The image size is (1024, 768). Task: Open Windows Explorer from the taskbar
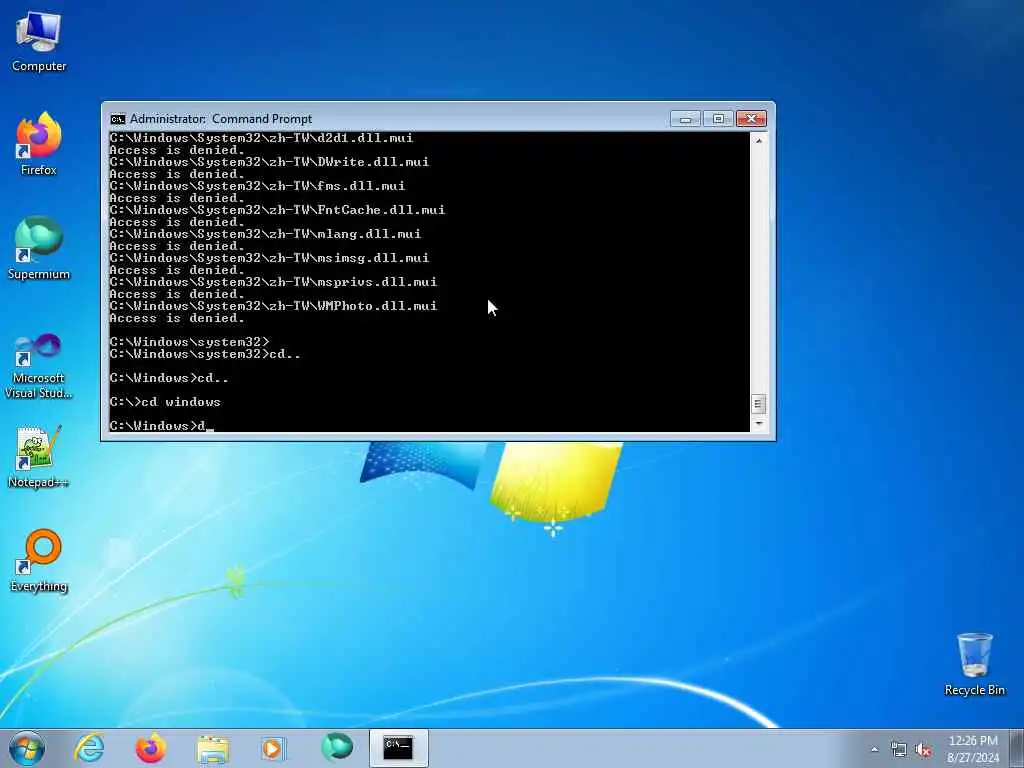pos(212,748)
